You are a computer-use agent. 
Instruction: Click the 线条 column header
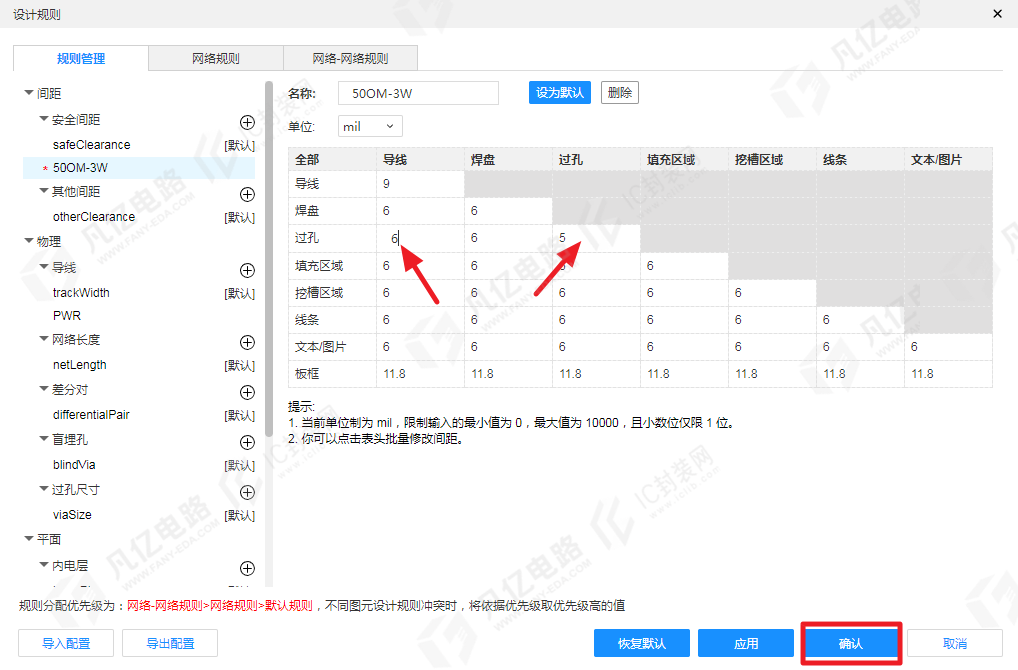pyautogui.click(x=860, y=160)
